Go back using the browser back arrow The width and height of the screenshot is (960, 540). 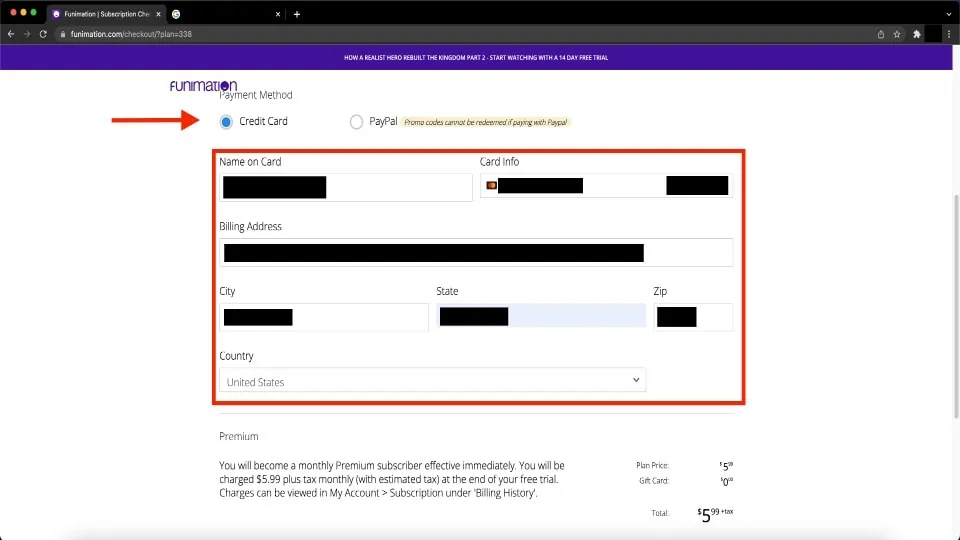pyautogui.click(x=11, y=34)
